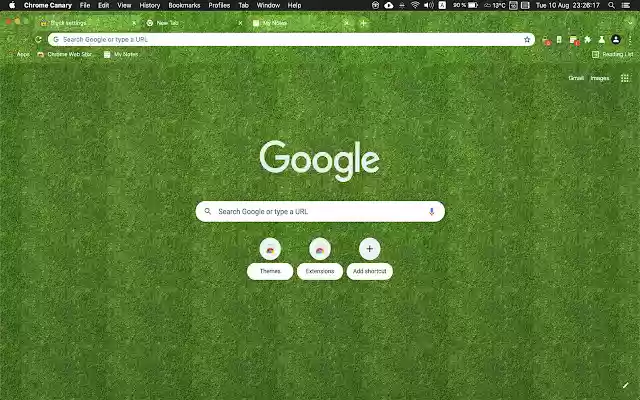Open the Tab menu
640x400 pixels.
(x=244, y=5)
